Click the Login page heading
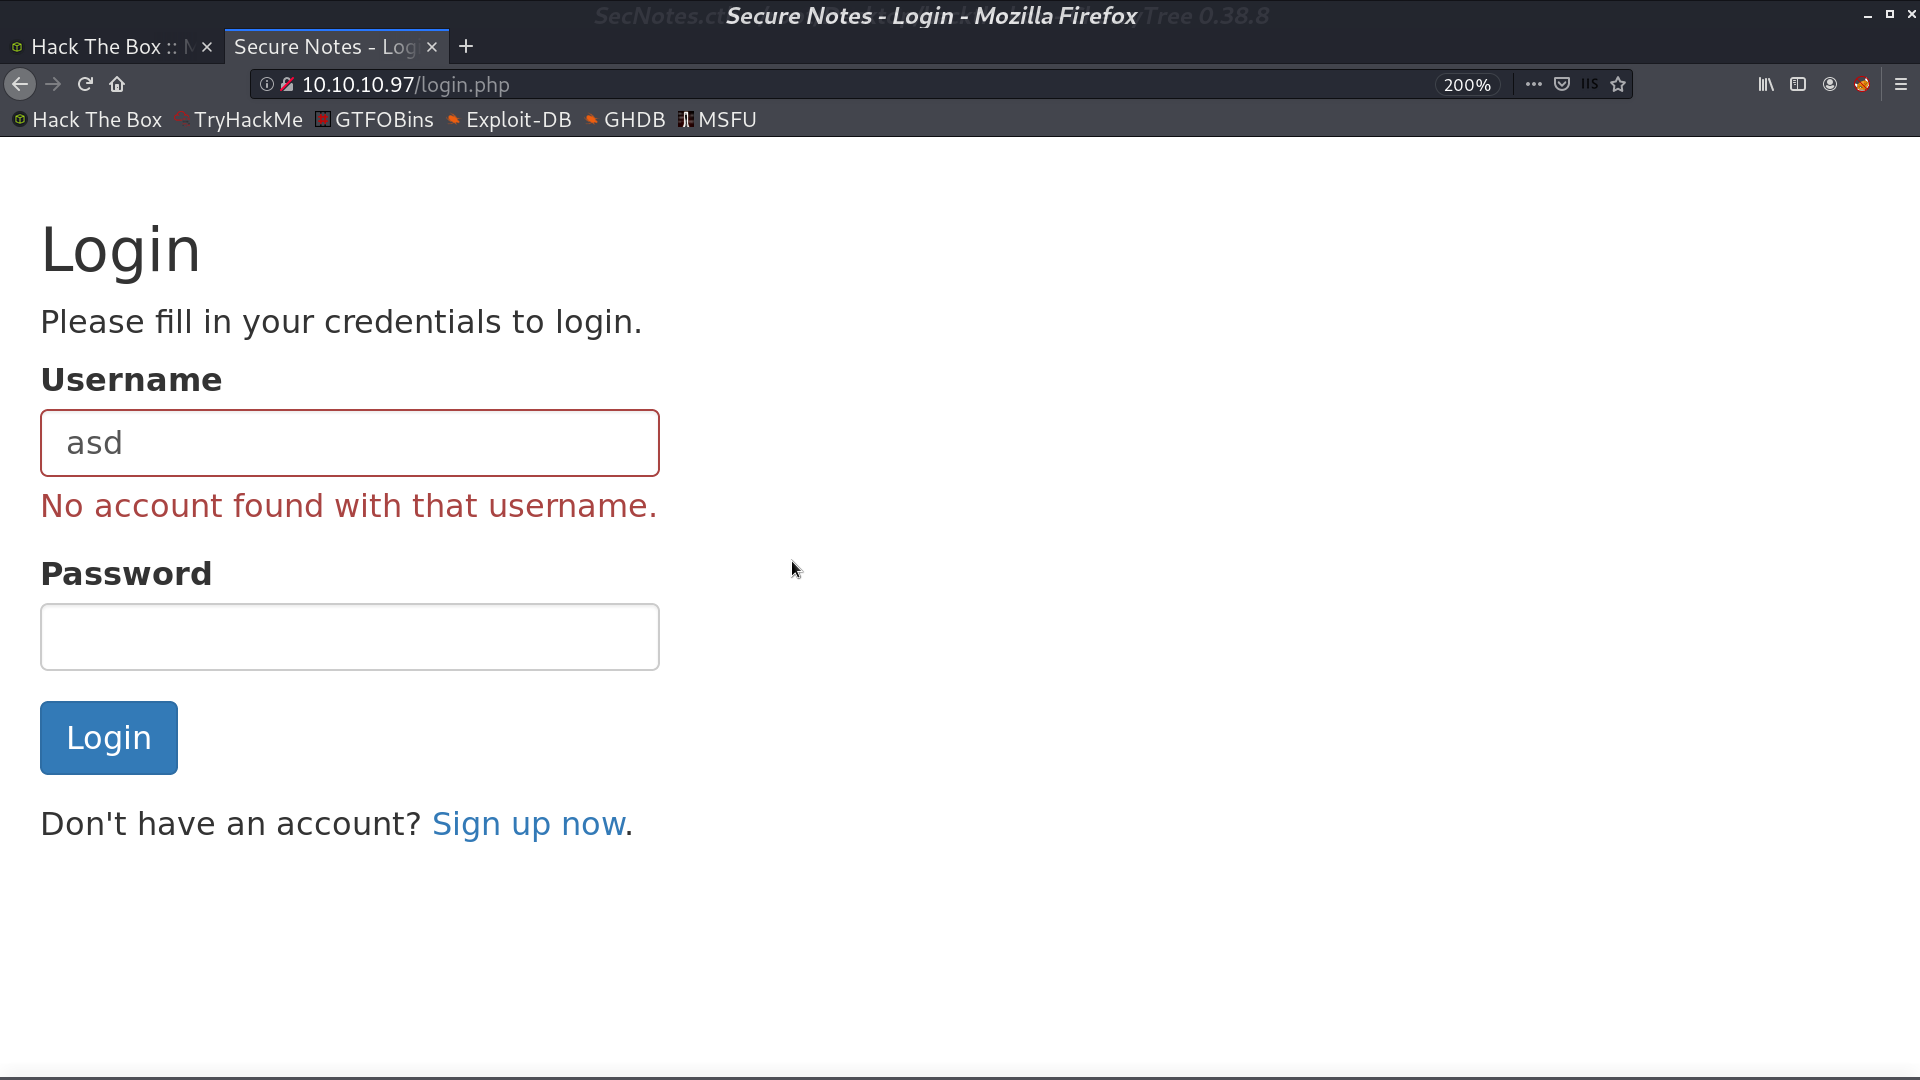Screen dimensions: 1920x1080 pos(121,250)
